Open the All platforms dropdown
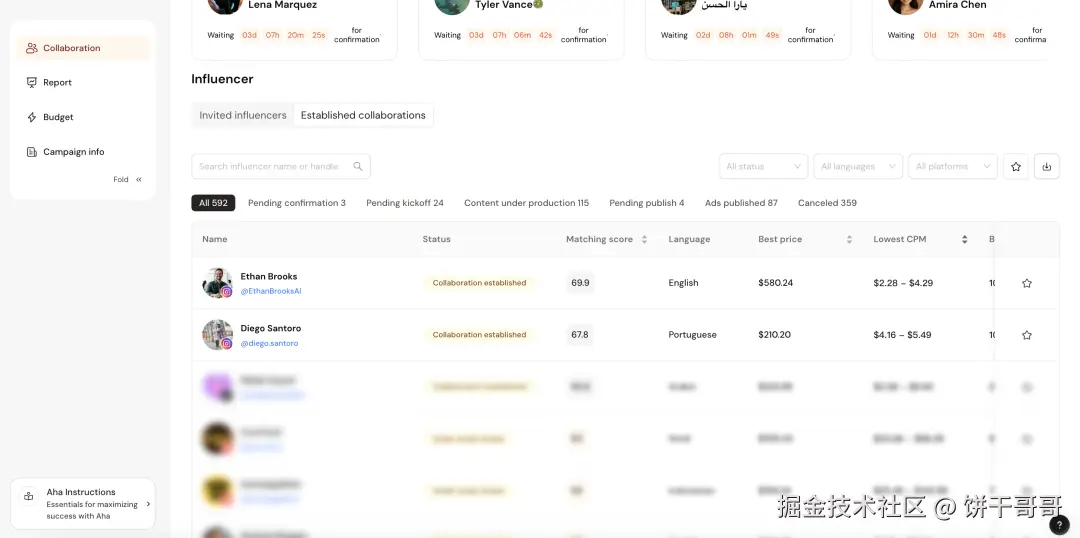Viewport: 1080px width, 538px height. point(953,167)
